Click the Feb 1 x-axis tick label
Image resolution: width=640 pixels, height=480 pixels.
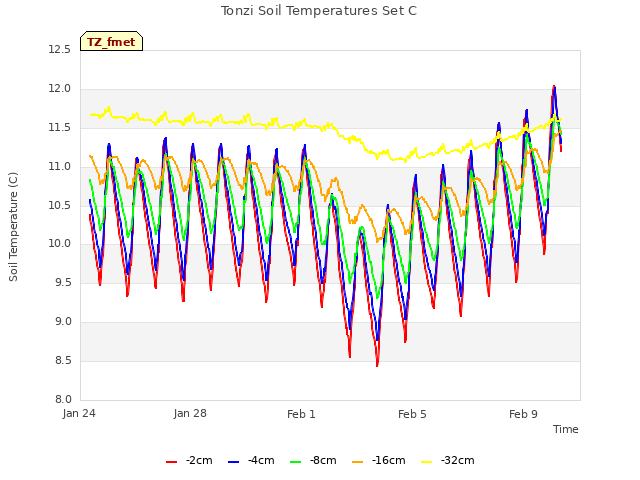pyautogui.click(x=301, y=414)
